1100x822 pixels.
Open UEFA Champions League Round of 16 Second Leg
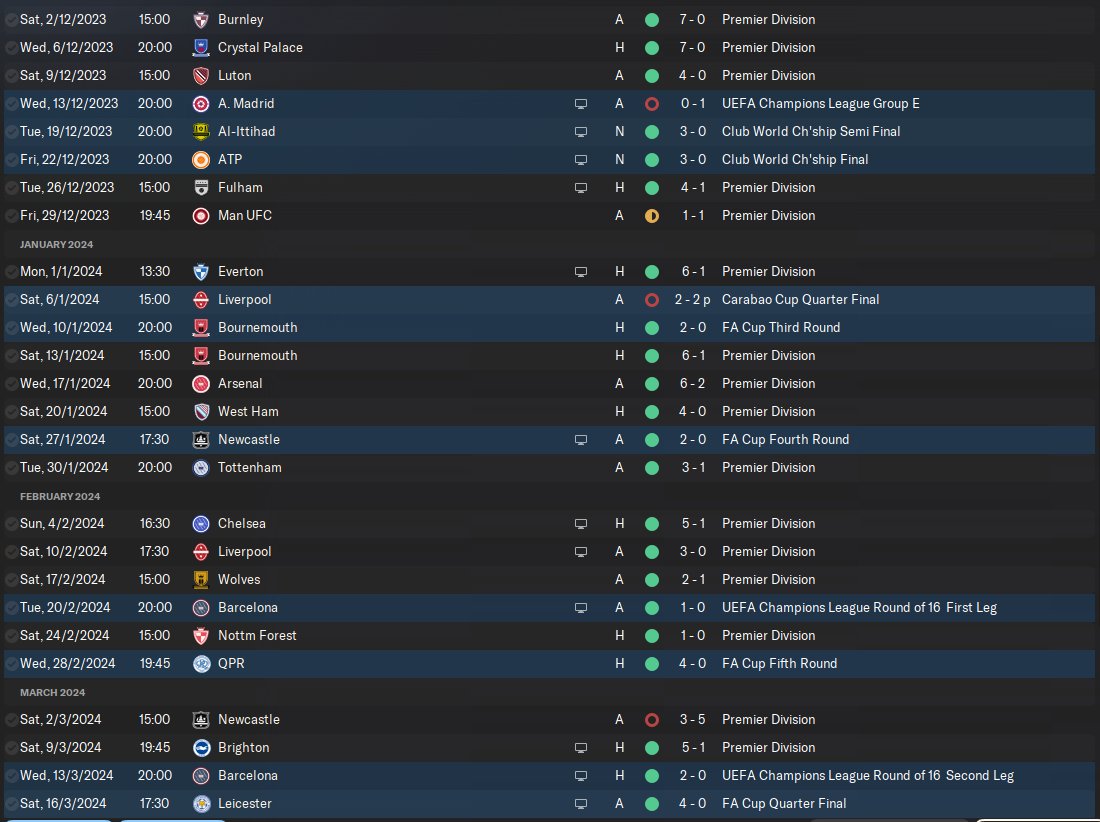(x=867, y=776)
